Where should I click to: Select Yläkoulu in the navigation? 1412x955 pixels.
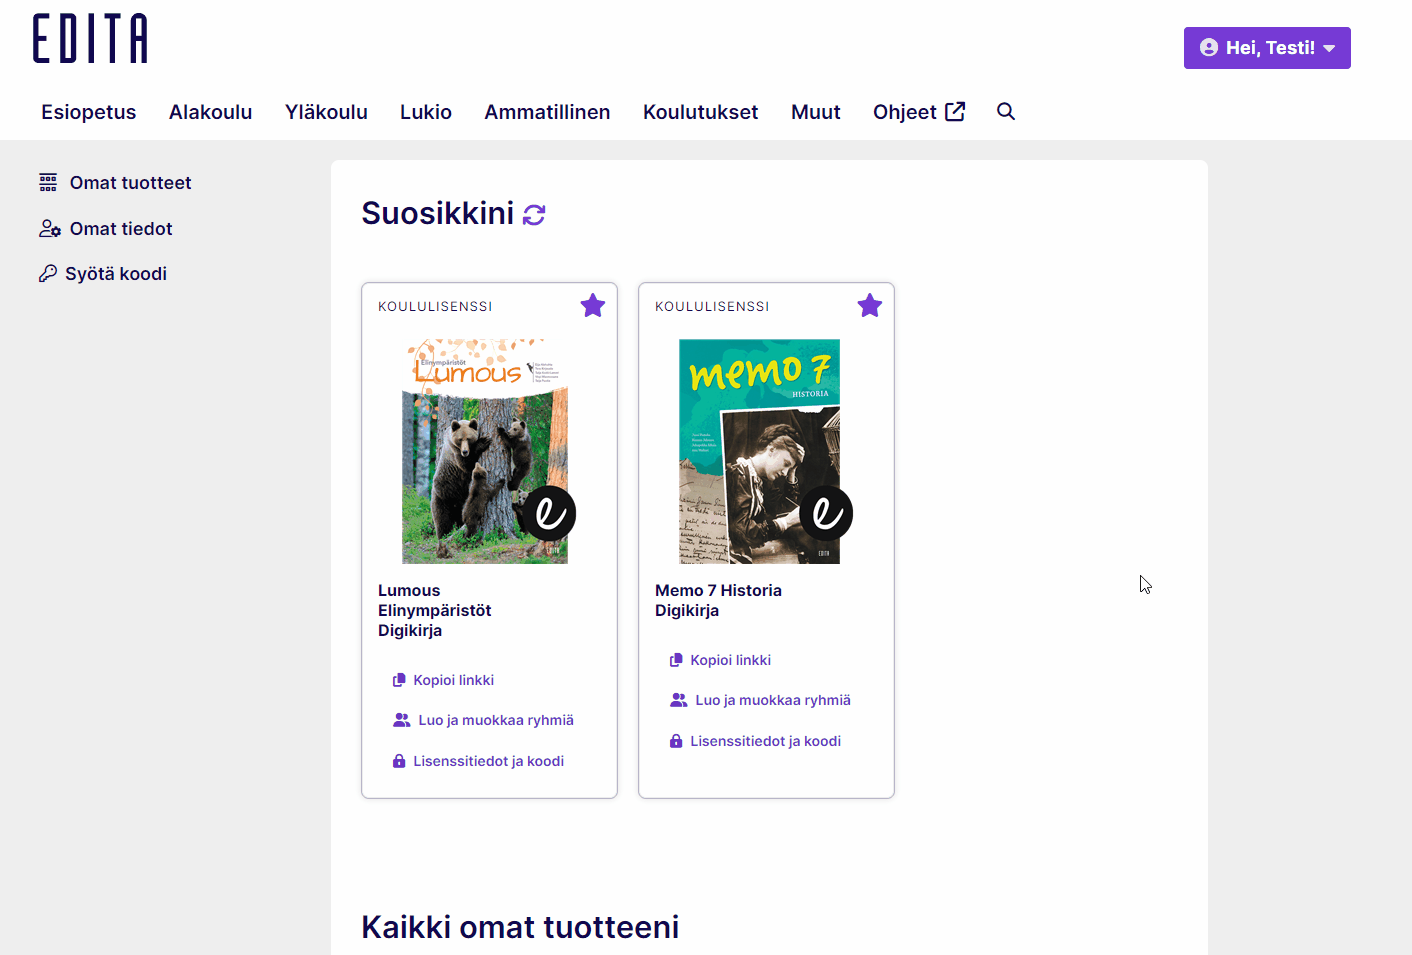[x=326, y=112]
